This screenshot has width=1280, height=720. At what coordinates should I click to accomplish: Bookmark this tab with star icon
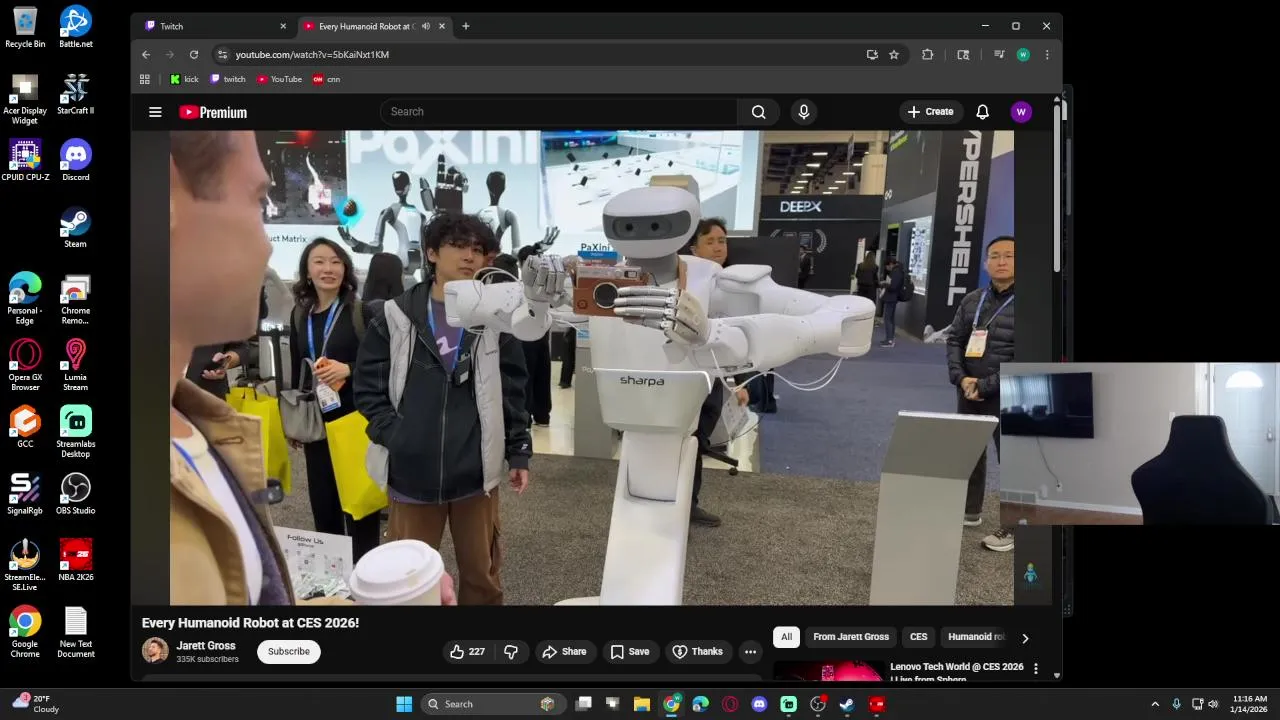[894, 55]
